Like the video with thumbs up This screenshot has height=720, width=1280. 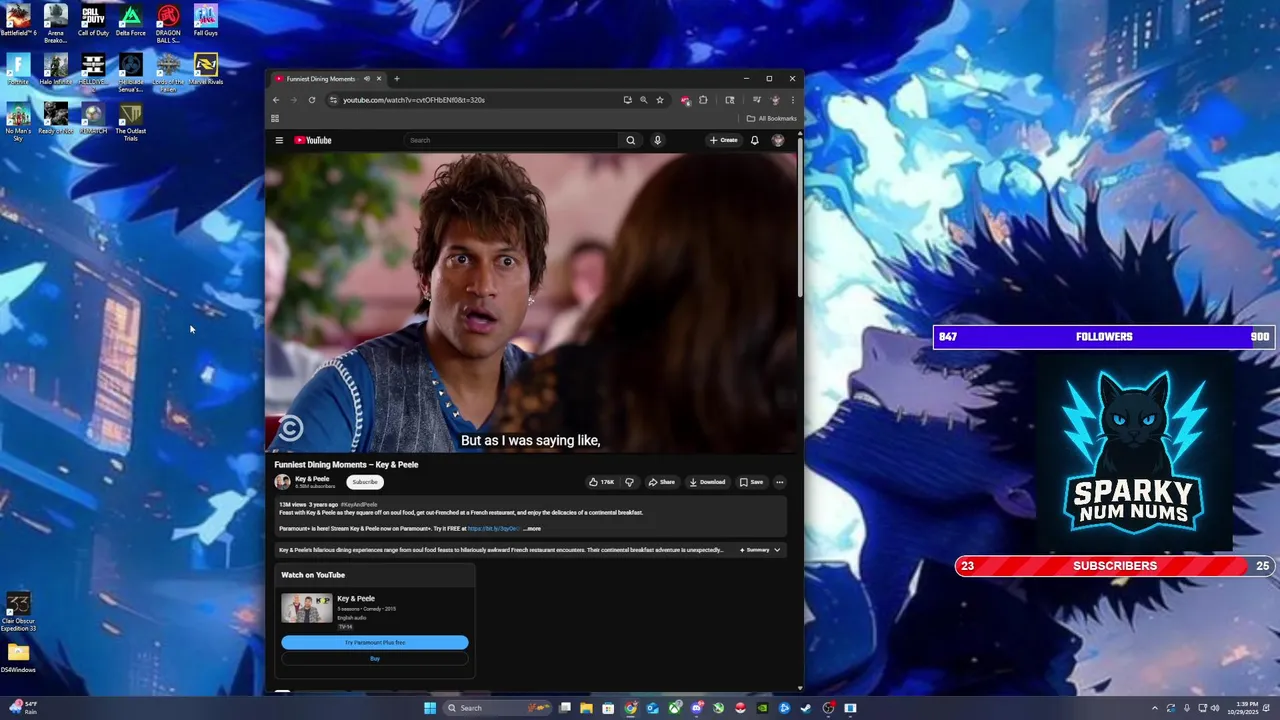pos(602,482)
